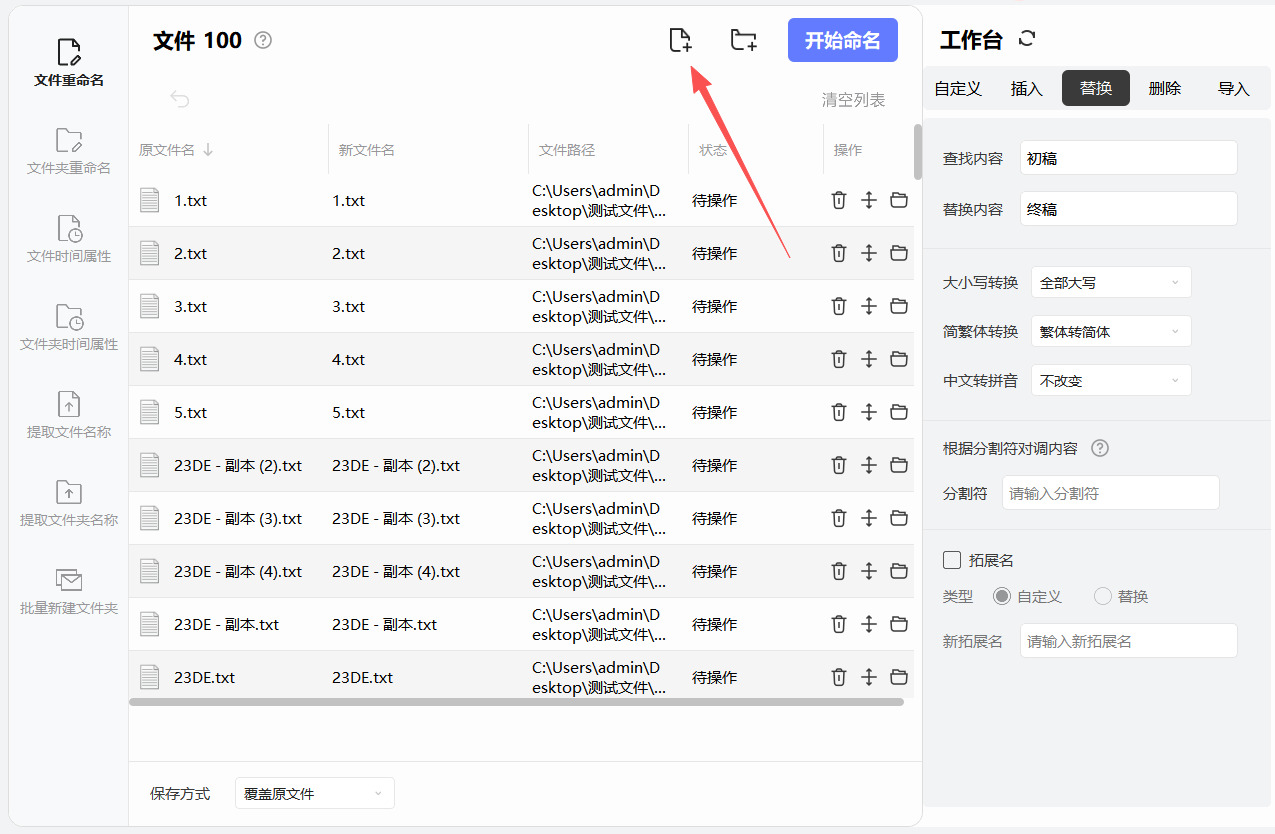Expand the 简繁体转换 dropdown
The height and width of the screenshot is (834, 1275).
tap(1110, 332)
